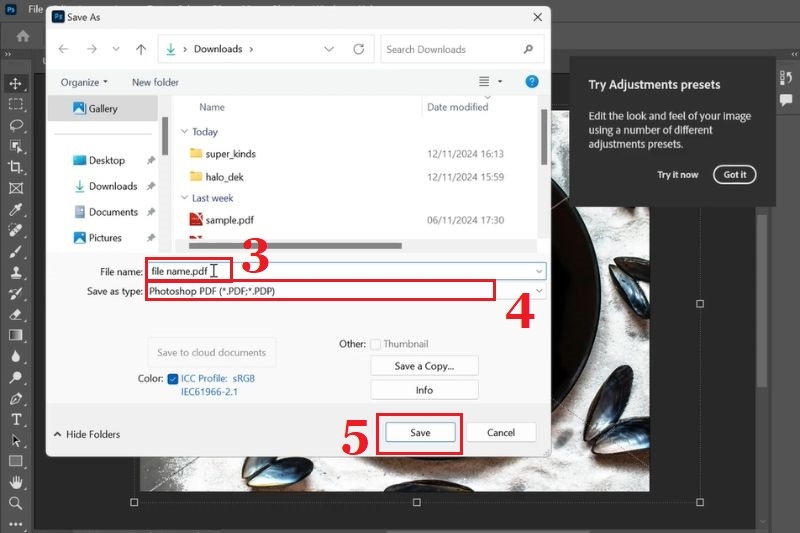Click the horizontal scrollbar of file list
800x533 pixels.
click(295, 245)
